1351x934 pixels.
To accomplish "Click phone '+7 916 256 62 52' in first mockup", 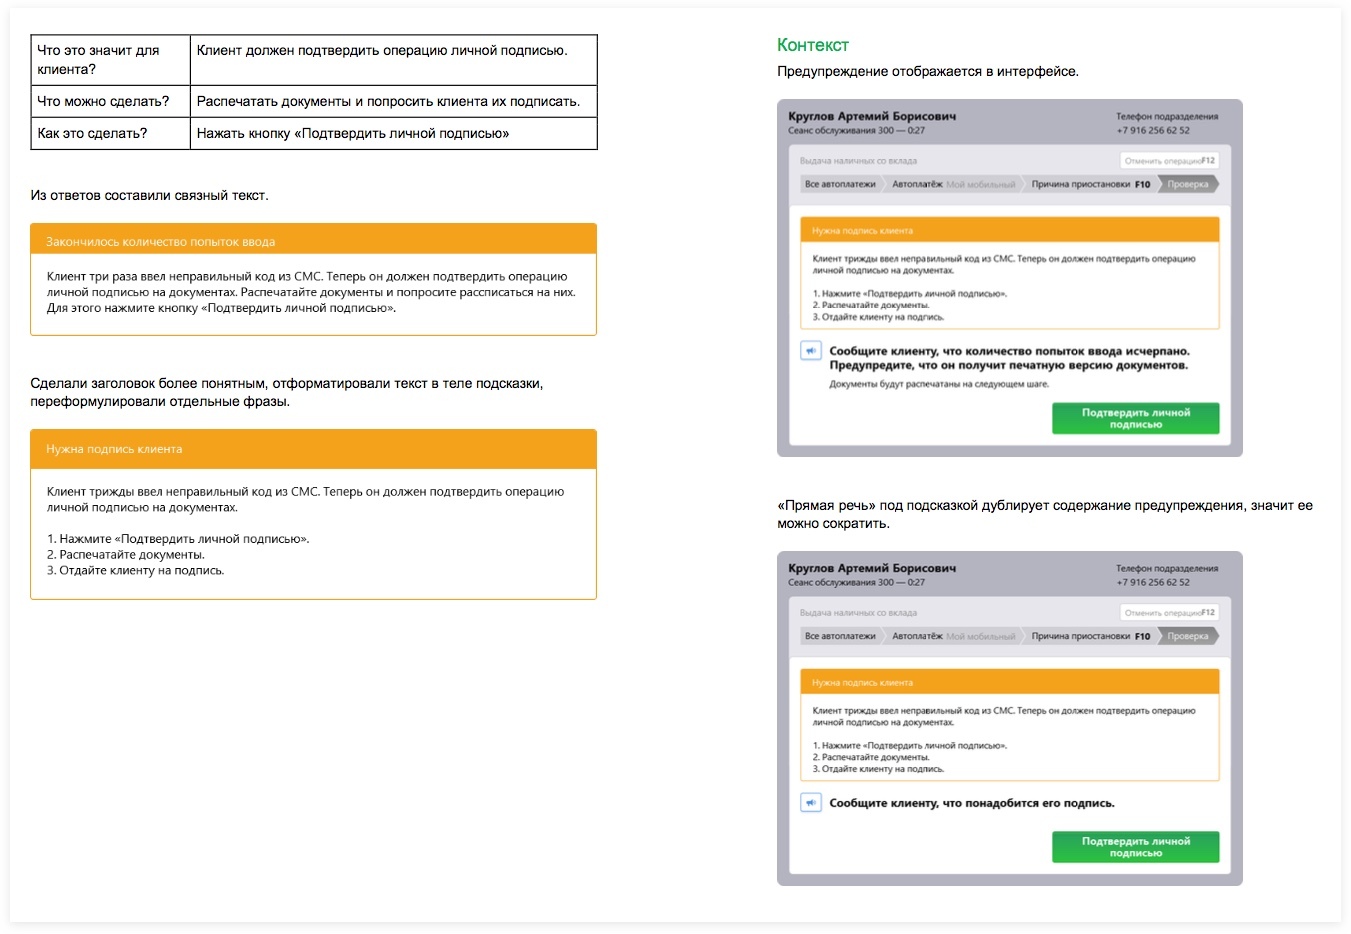I will (x=1153, y=130).
